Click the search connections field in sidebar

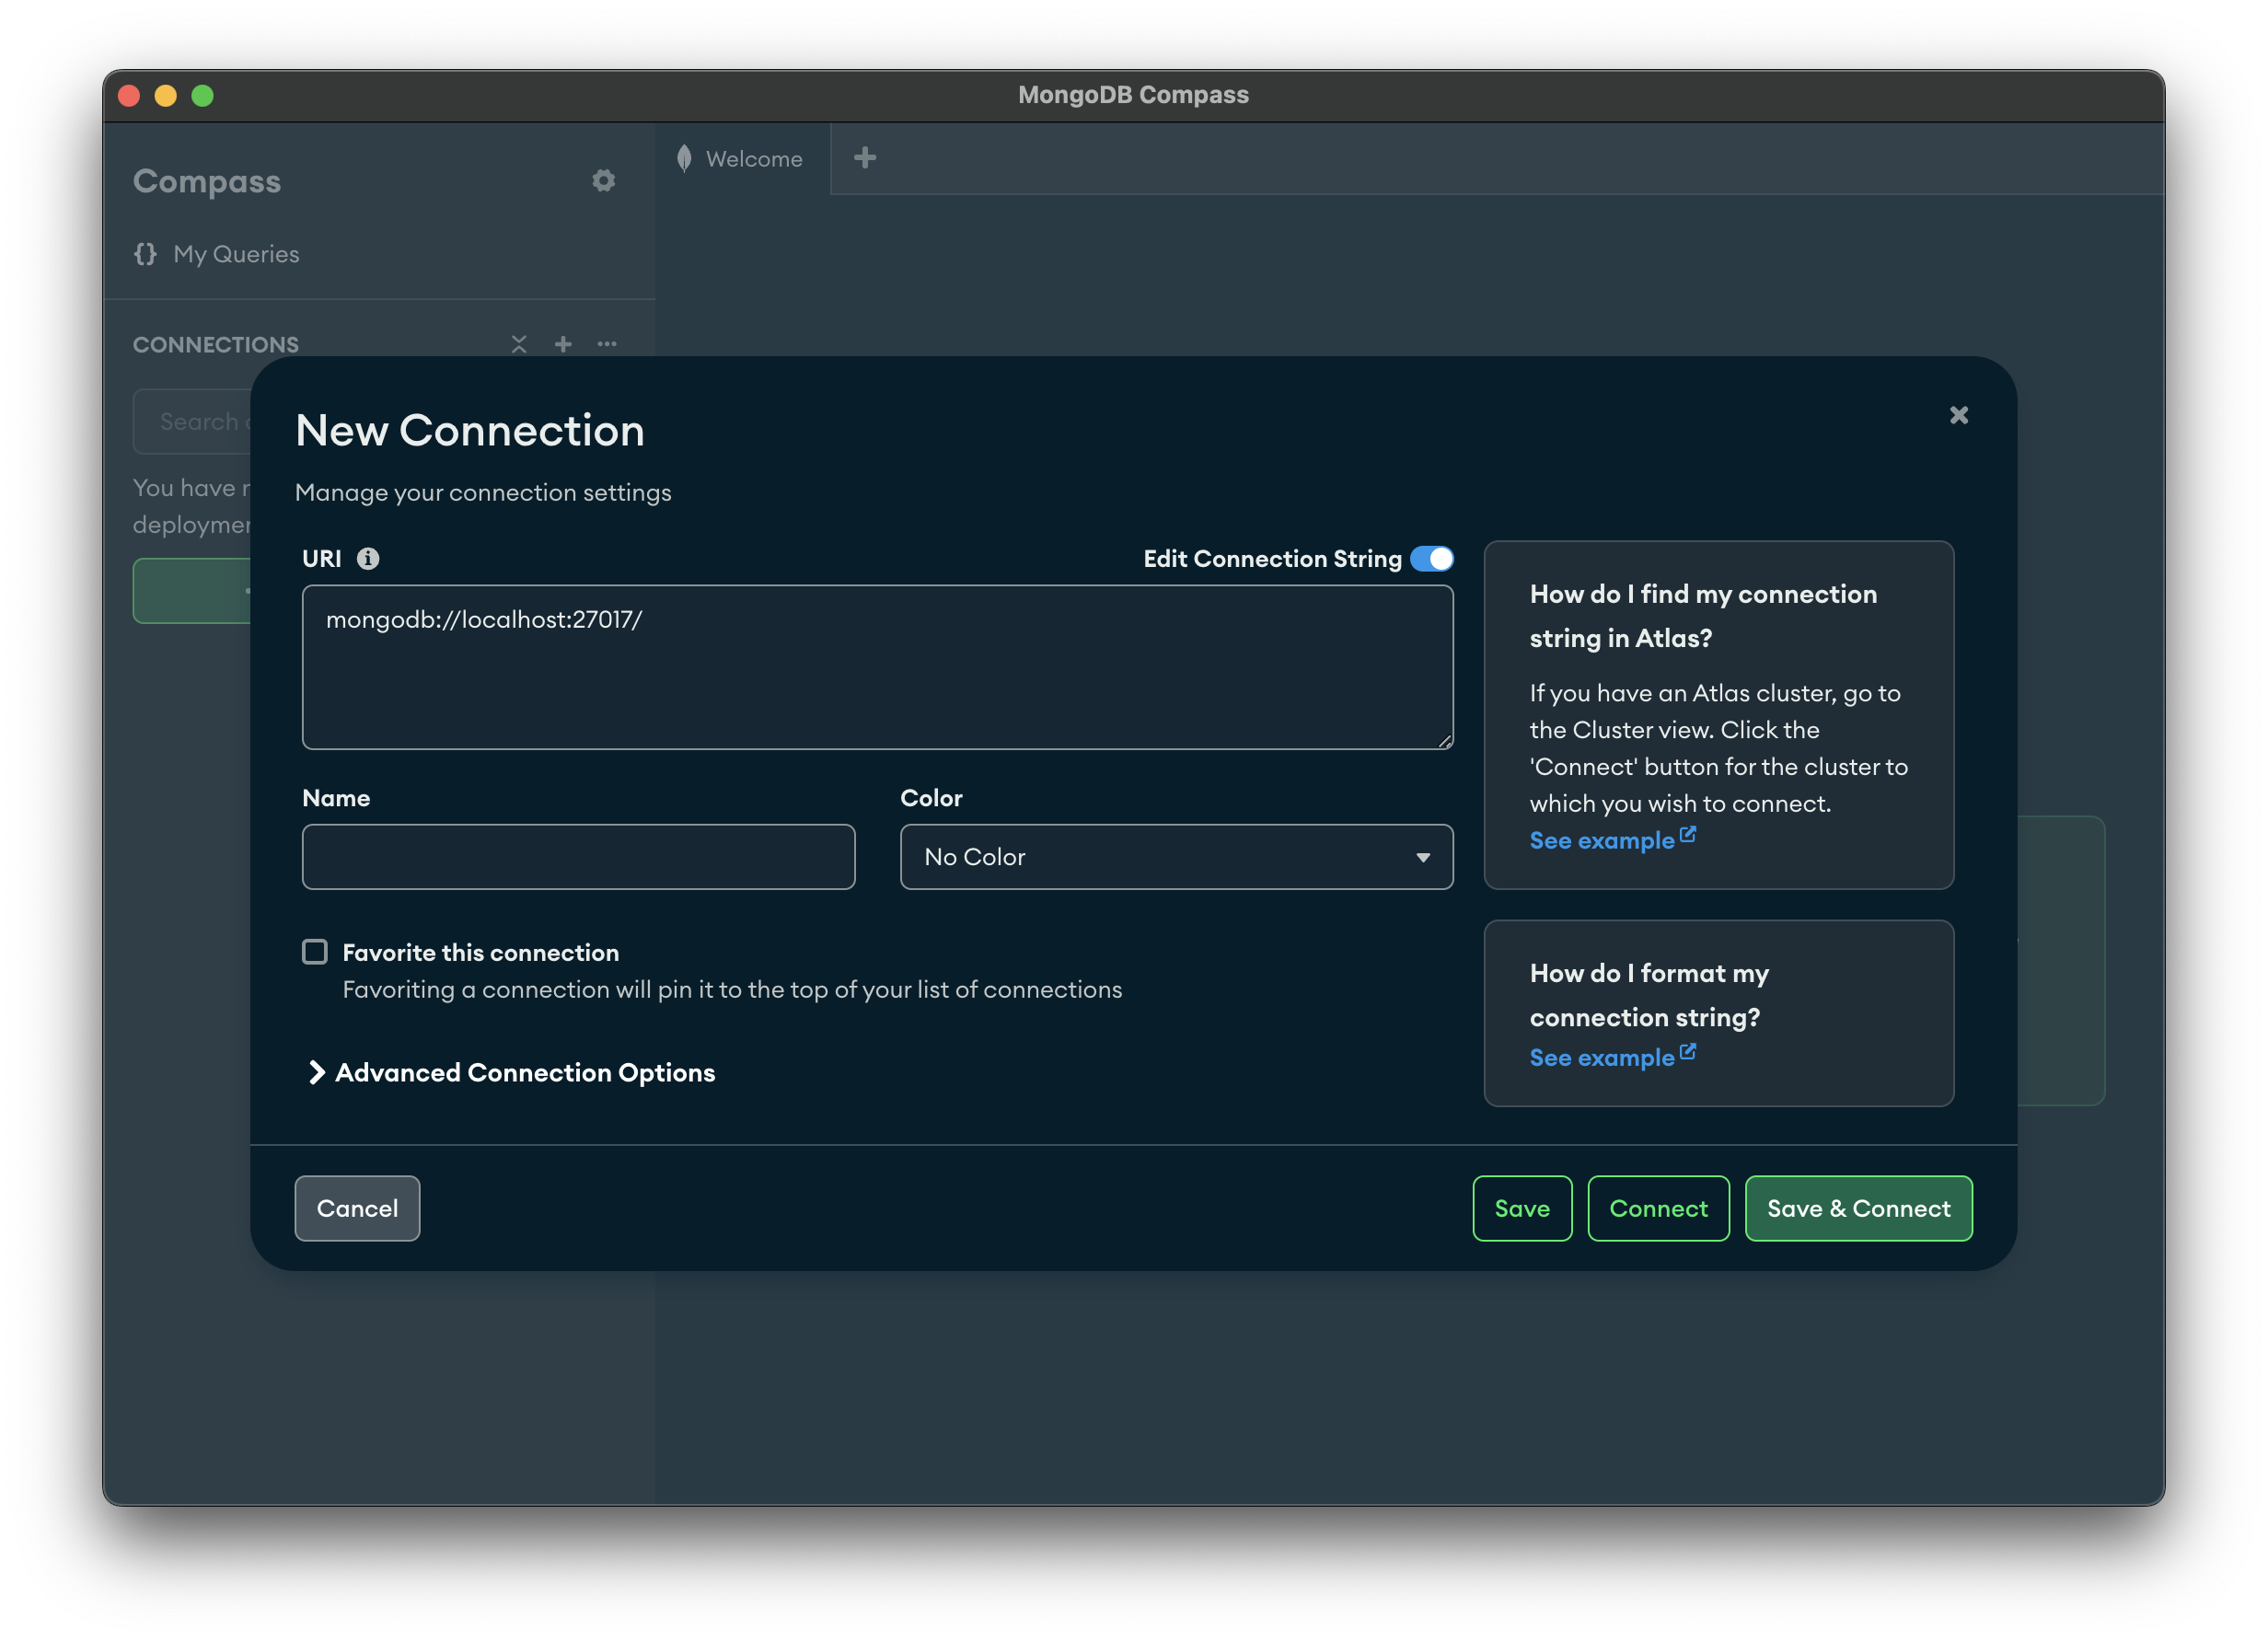192,422
